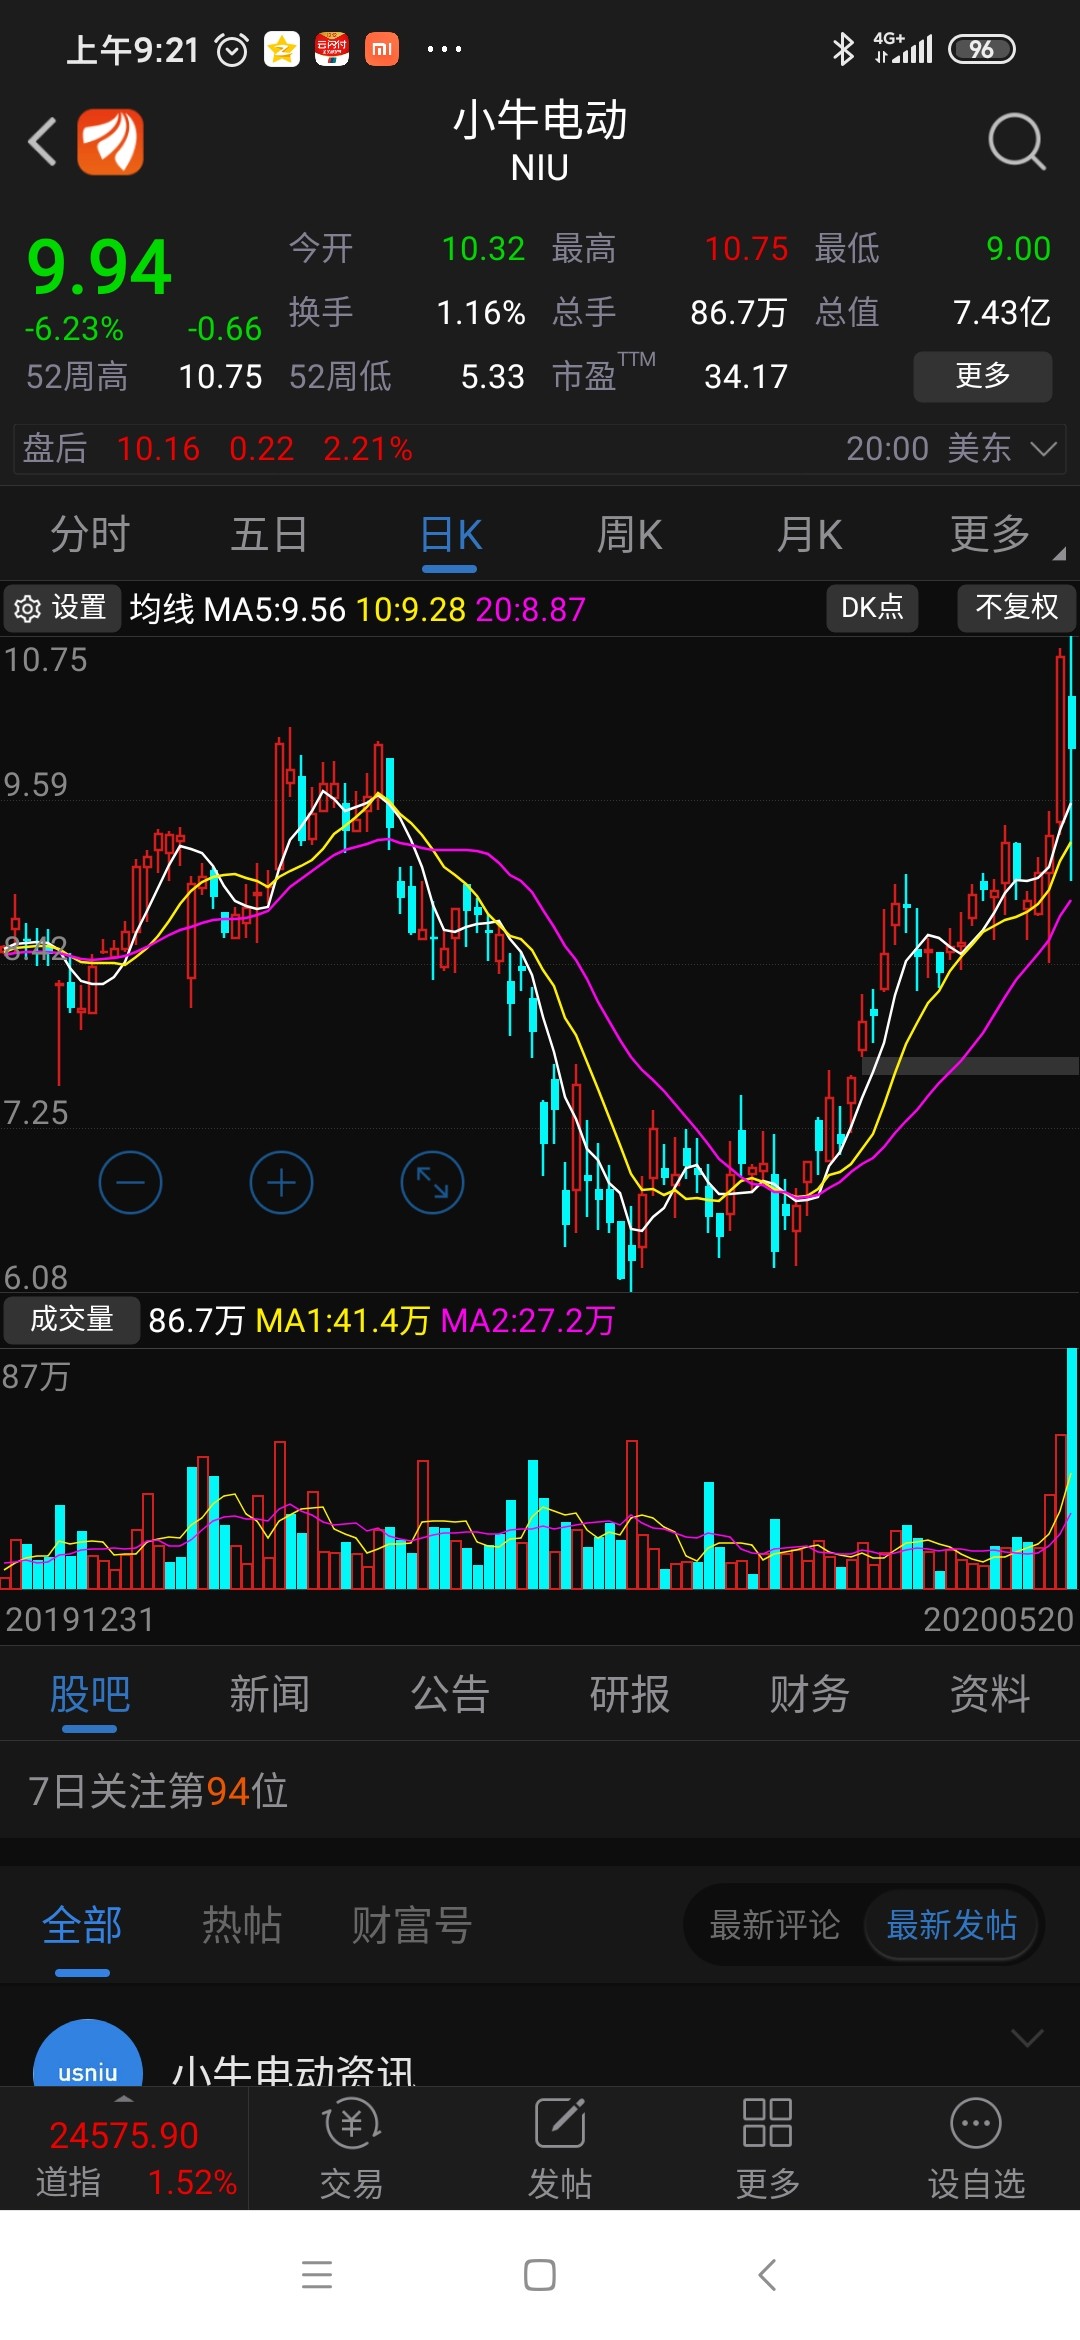This screenshot has height=2340, width=1080.
Task: Toggle the DK点 indicator button
Action: pos(872,607)
